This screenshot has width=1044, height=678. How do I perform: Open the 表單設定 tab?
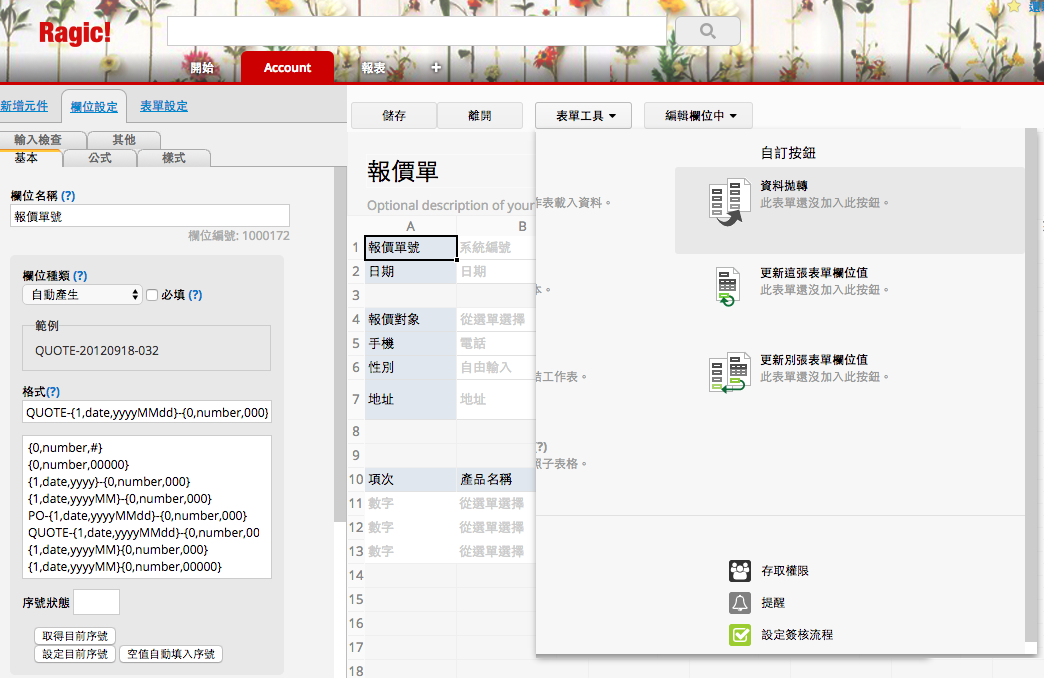[164, 106]
